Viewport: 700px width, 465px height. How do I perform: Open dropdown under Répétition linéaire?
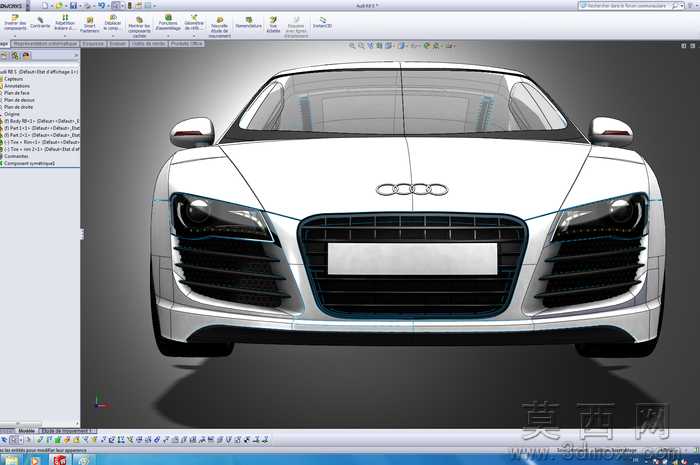65,36
